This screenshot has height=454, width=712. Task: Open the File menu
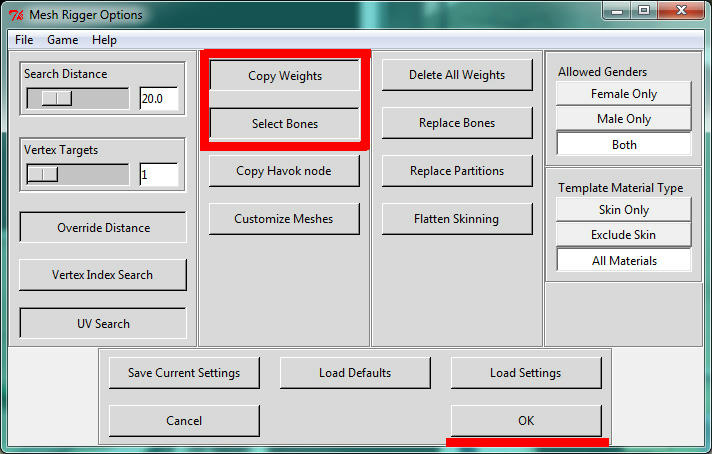click(24, 40)
